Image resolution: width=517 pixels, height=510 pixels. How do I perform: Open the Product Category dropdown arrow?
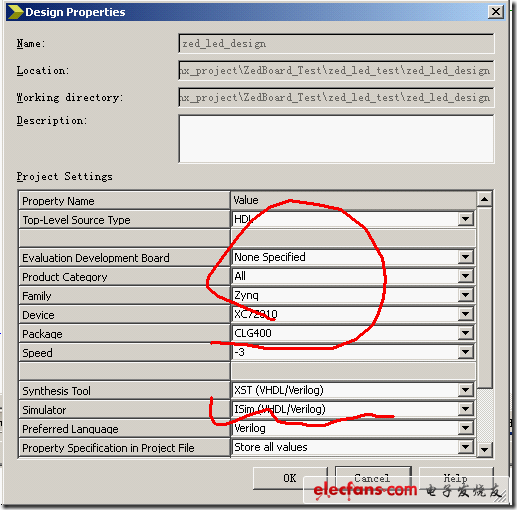tap(465, 276)
